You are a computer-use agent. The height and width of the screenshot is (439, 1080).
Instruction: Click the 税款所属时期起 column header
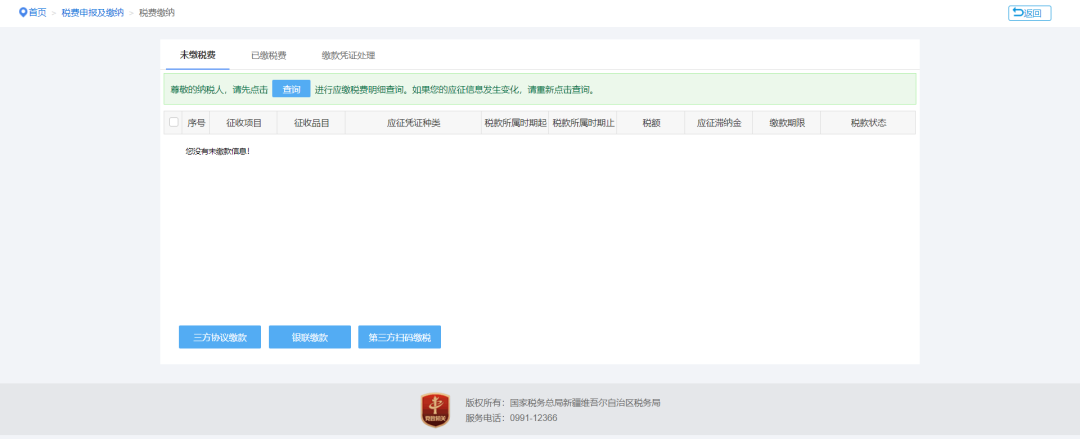[x=515, y=123]
